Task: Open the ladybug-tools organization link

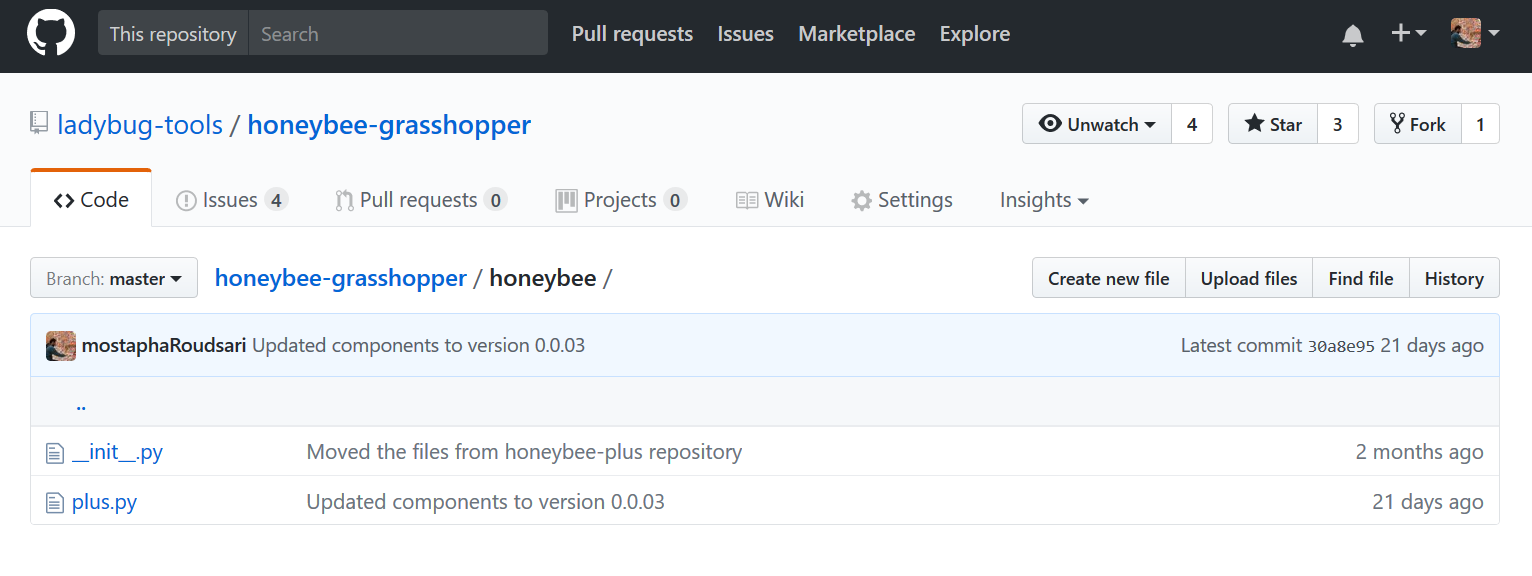Action: click(x=140, y=125)
